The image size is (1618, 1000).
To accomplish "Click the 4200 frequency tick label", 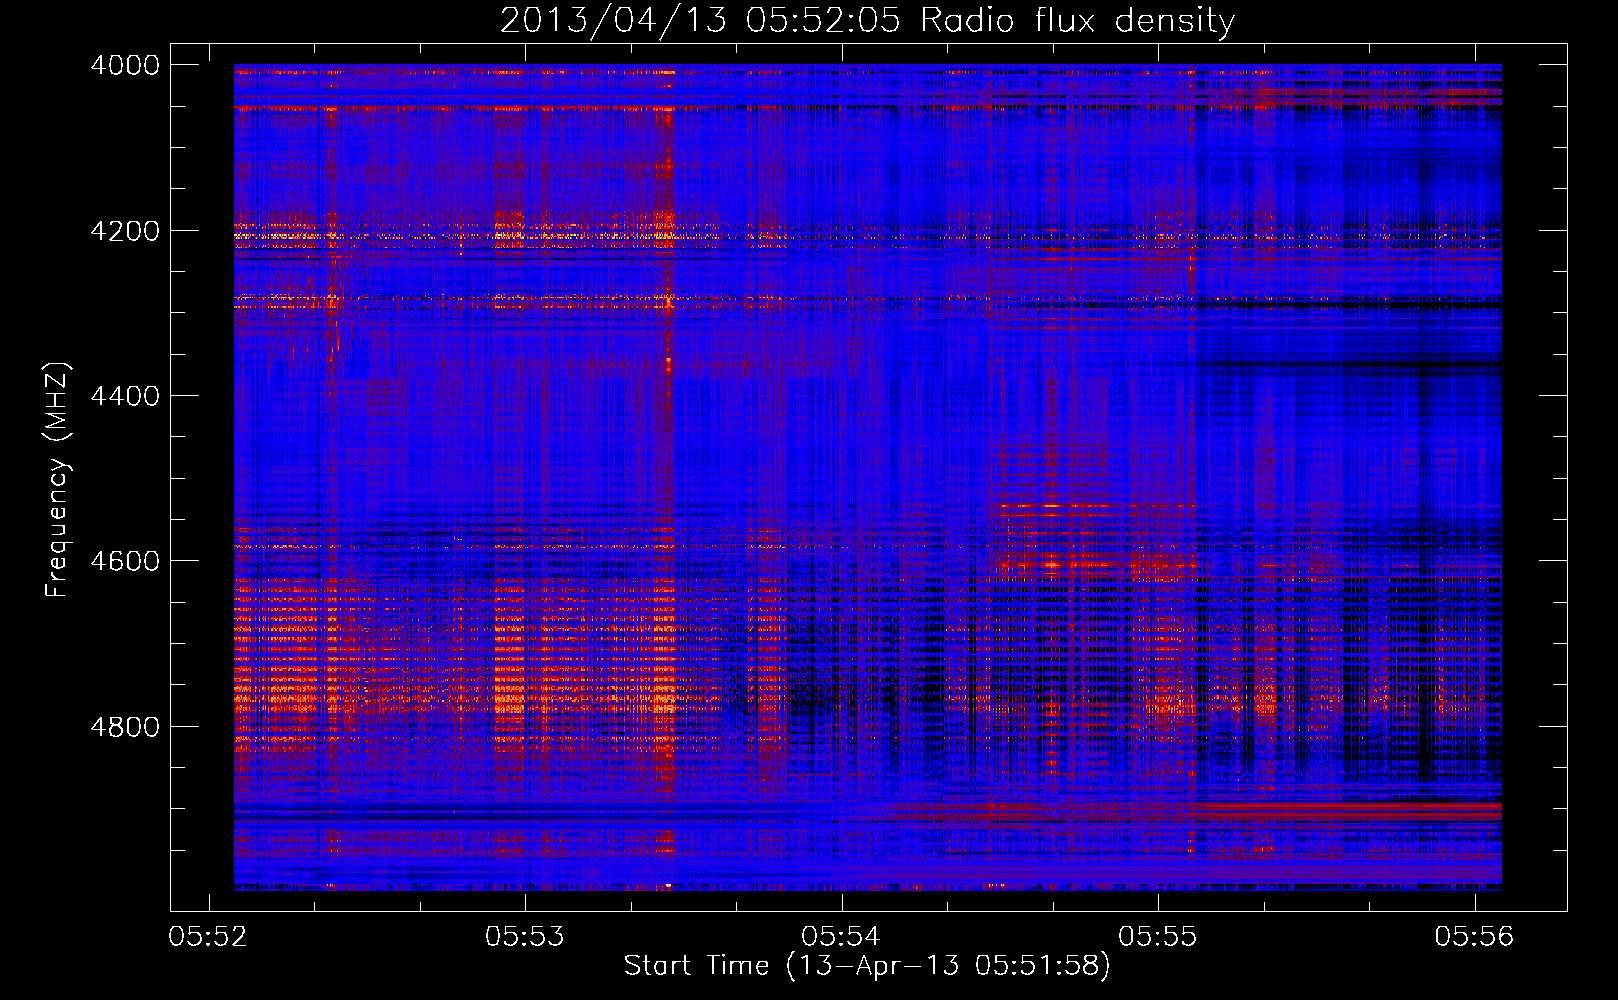I will (x=125, y=231).
